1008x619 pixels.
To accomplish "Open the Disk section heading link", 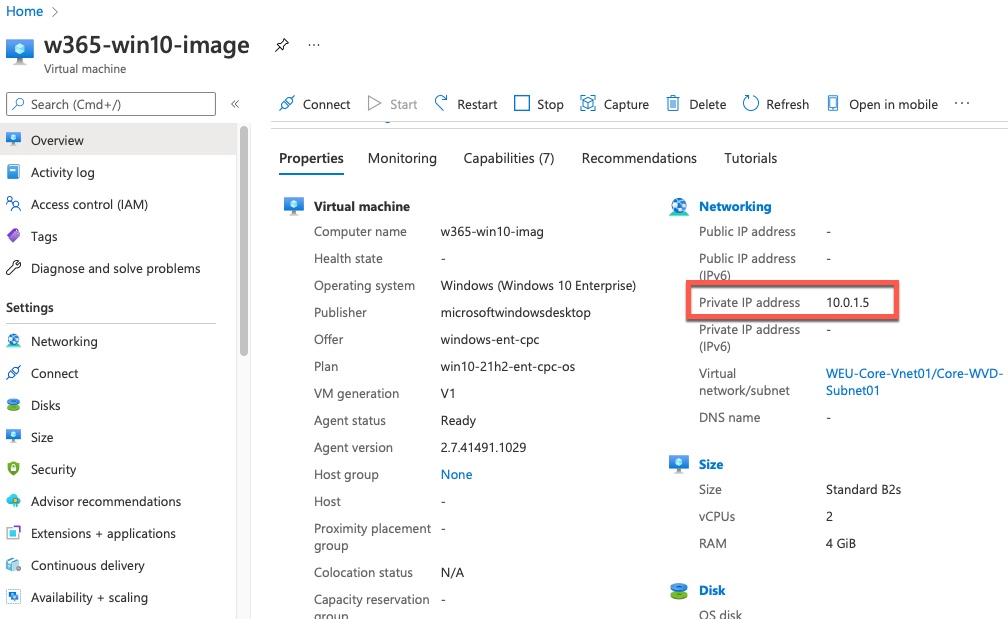I will tap(712, 590).
